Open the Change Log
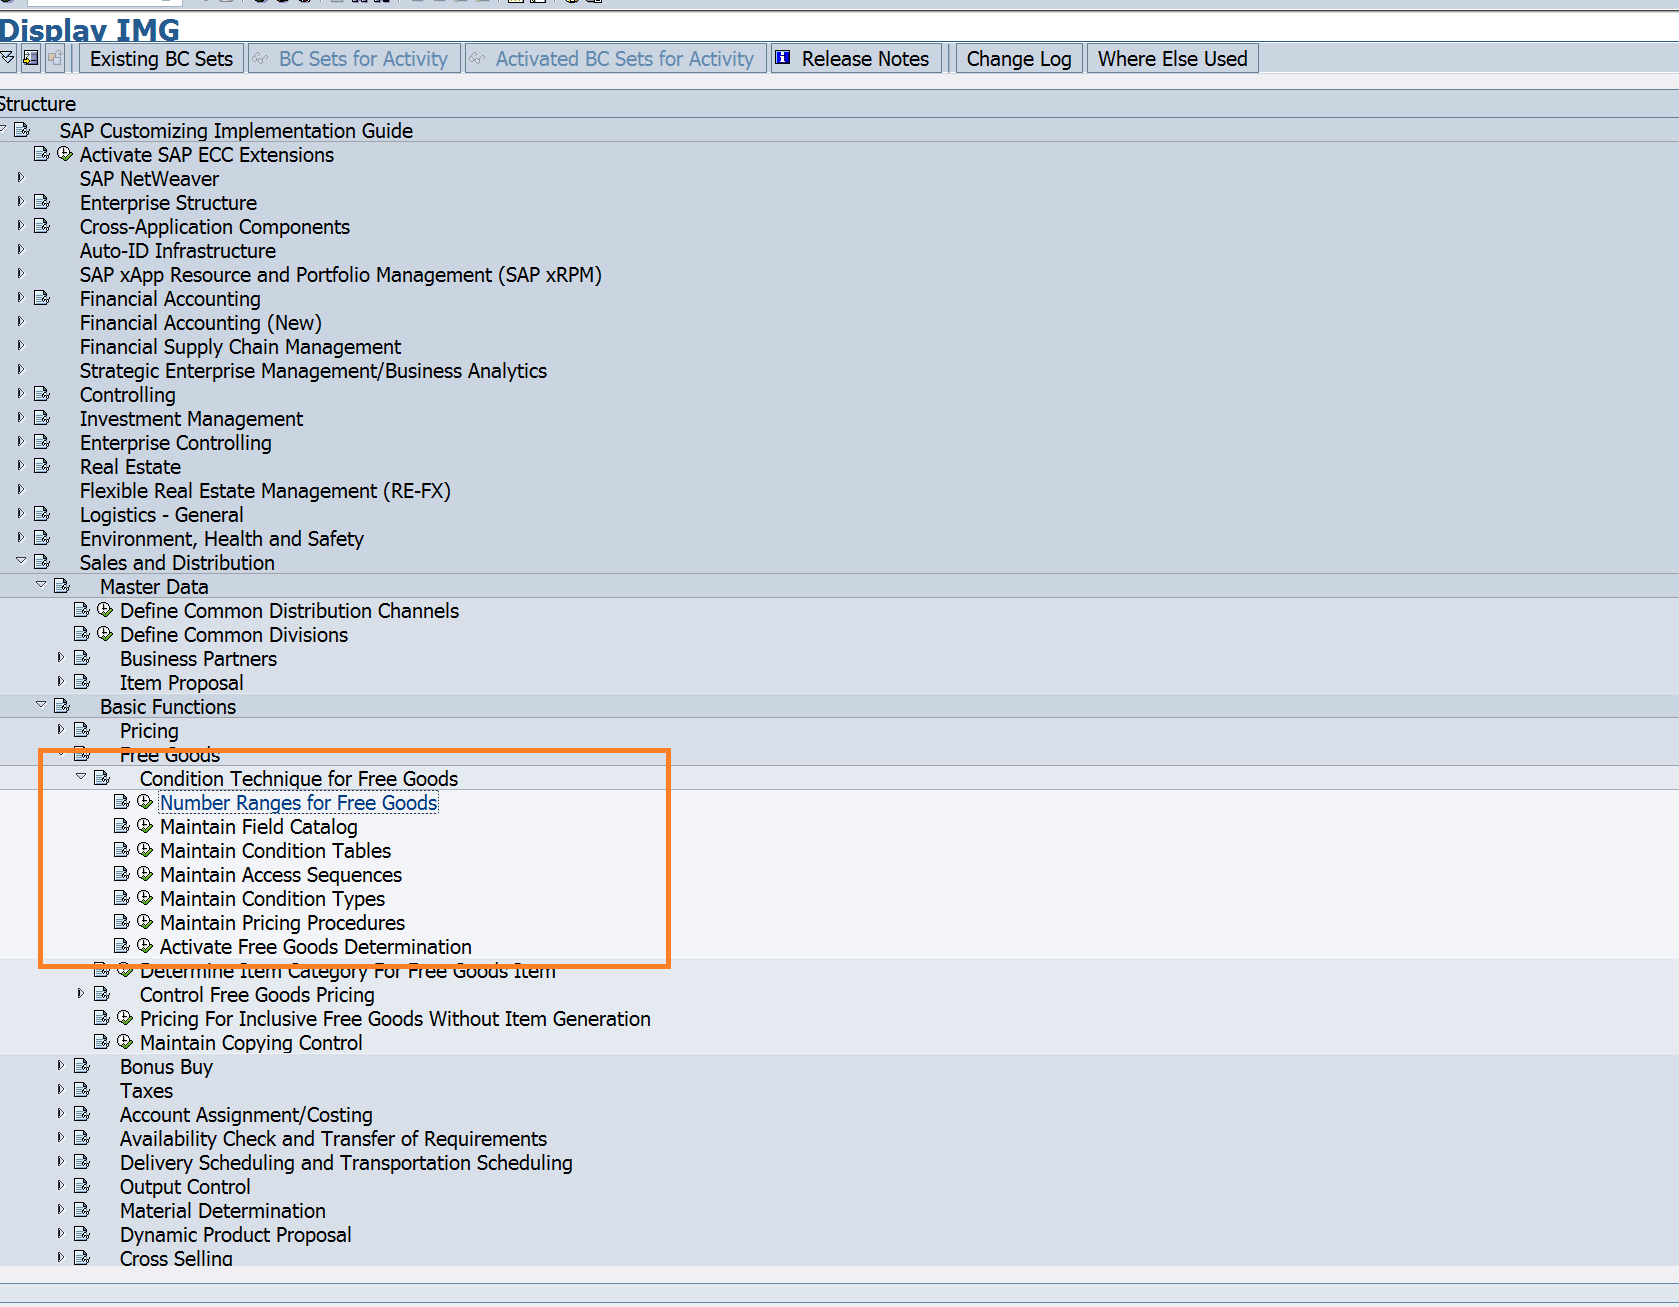This screenshot has height=1307, width=1679. tap(1019, 59)
